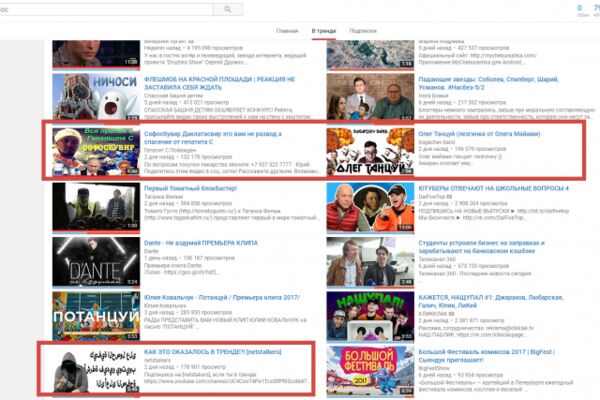Open Студенты устроили бизнес на заправках video
The width and height of the screenshot is (600, 400).
[481, 247]
